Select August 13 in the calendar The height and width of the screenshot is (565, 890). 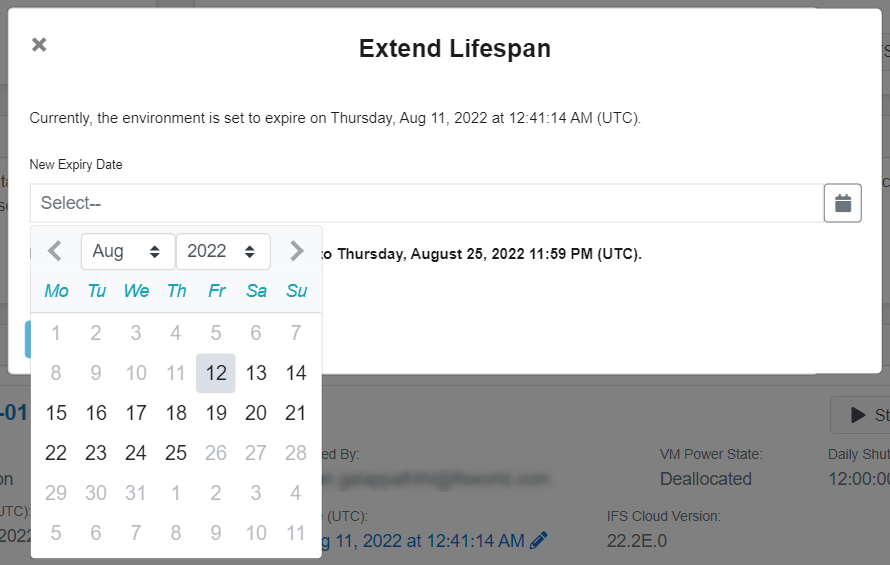tap(256, 373)
